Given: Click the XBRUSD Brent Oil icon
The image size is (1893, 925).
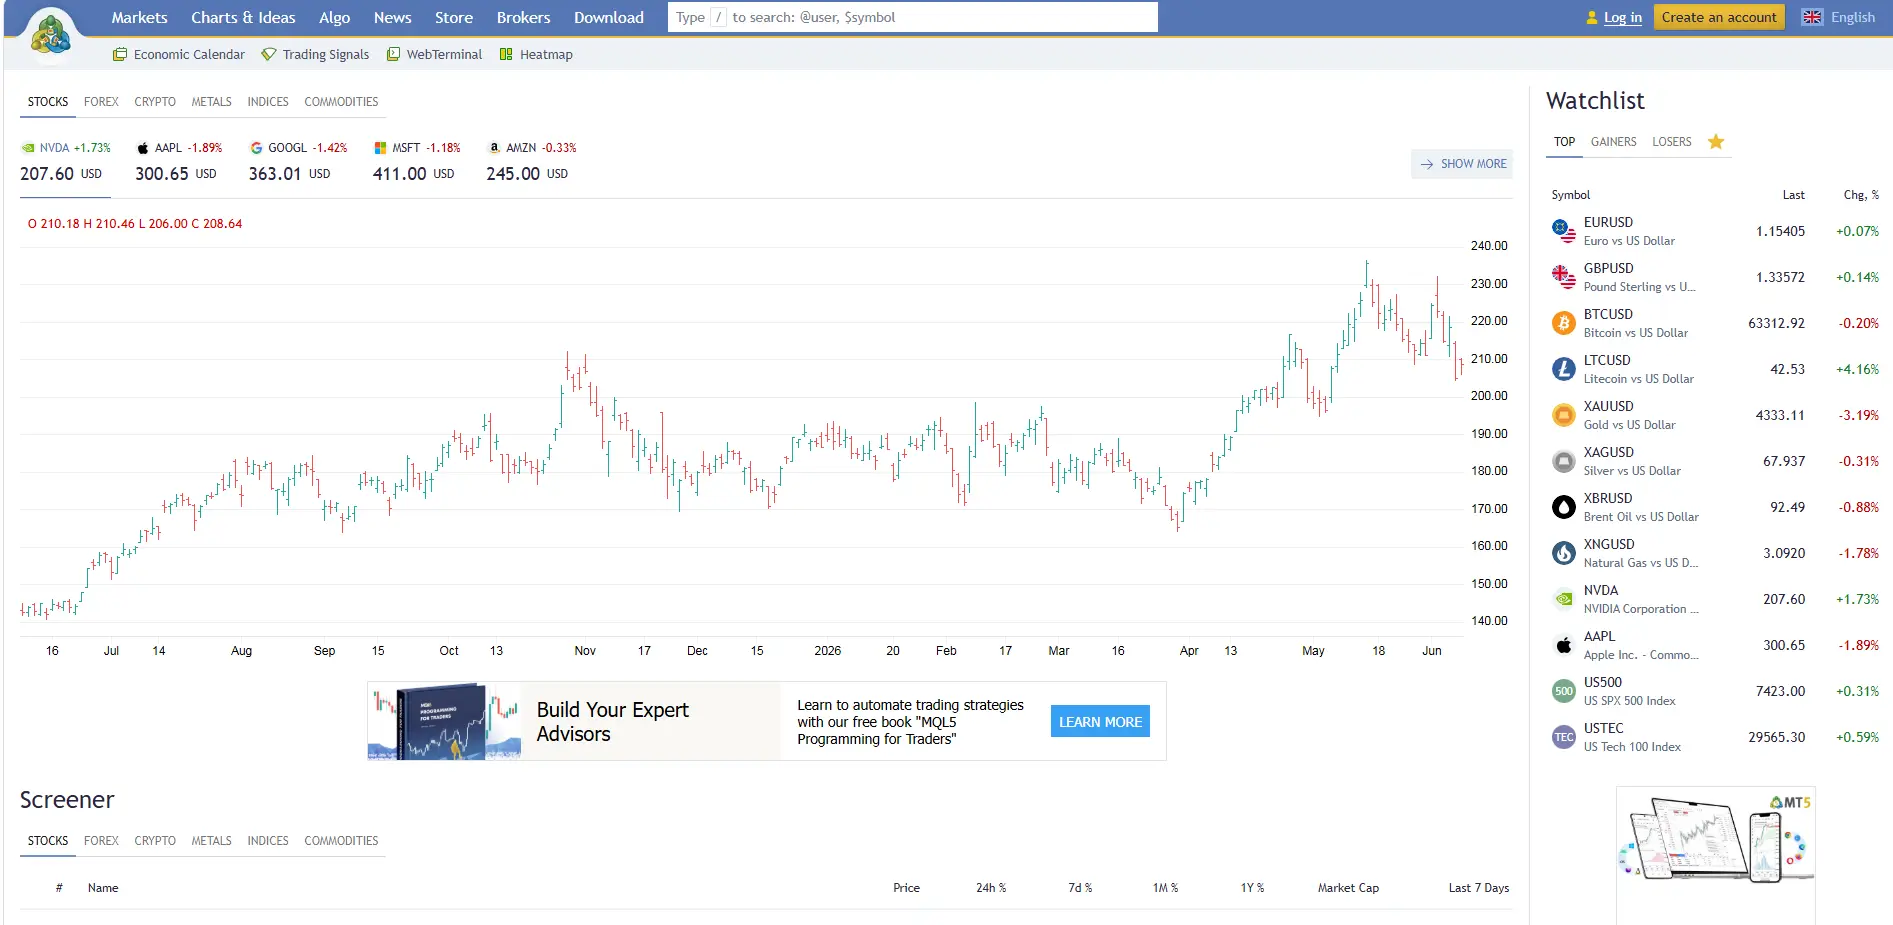Looking at the screenshot, I should coord(1564,507).
